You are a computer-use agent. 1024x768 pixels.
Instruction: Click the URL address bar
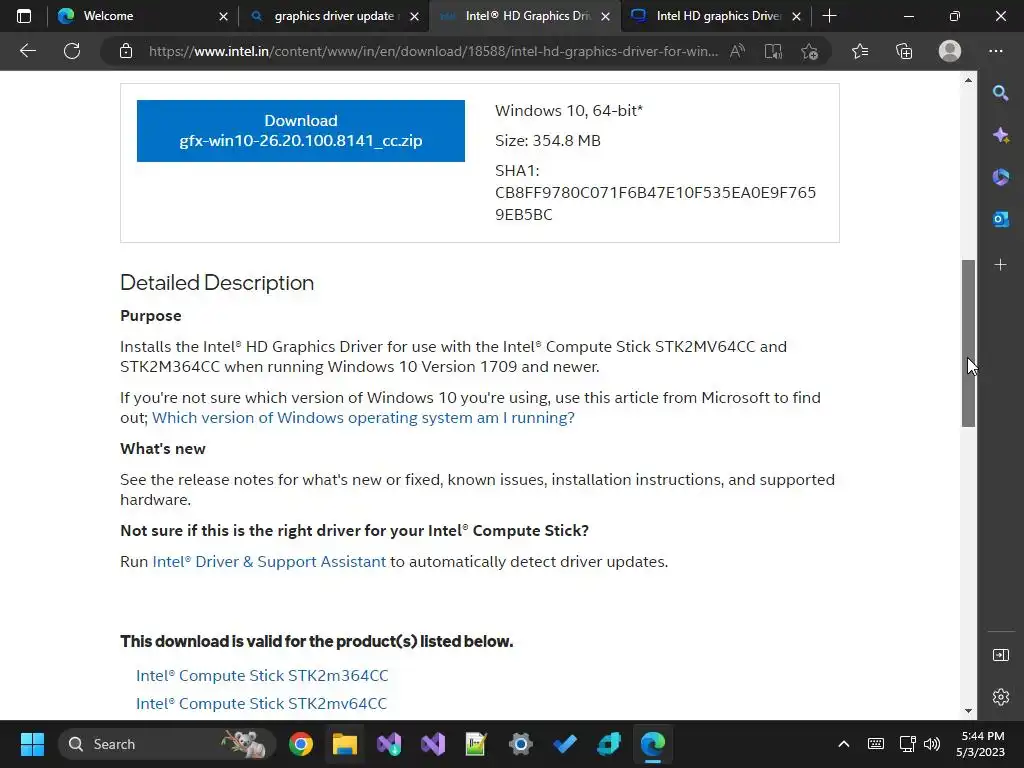point(432,51)
